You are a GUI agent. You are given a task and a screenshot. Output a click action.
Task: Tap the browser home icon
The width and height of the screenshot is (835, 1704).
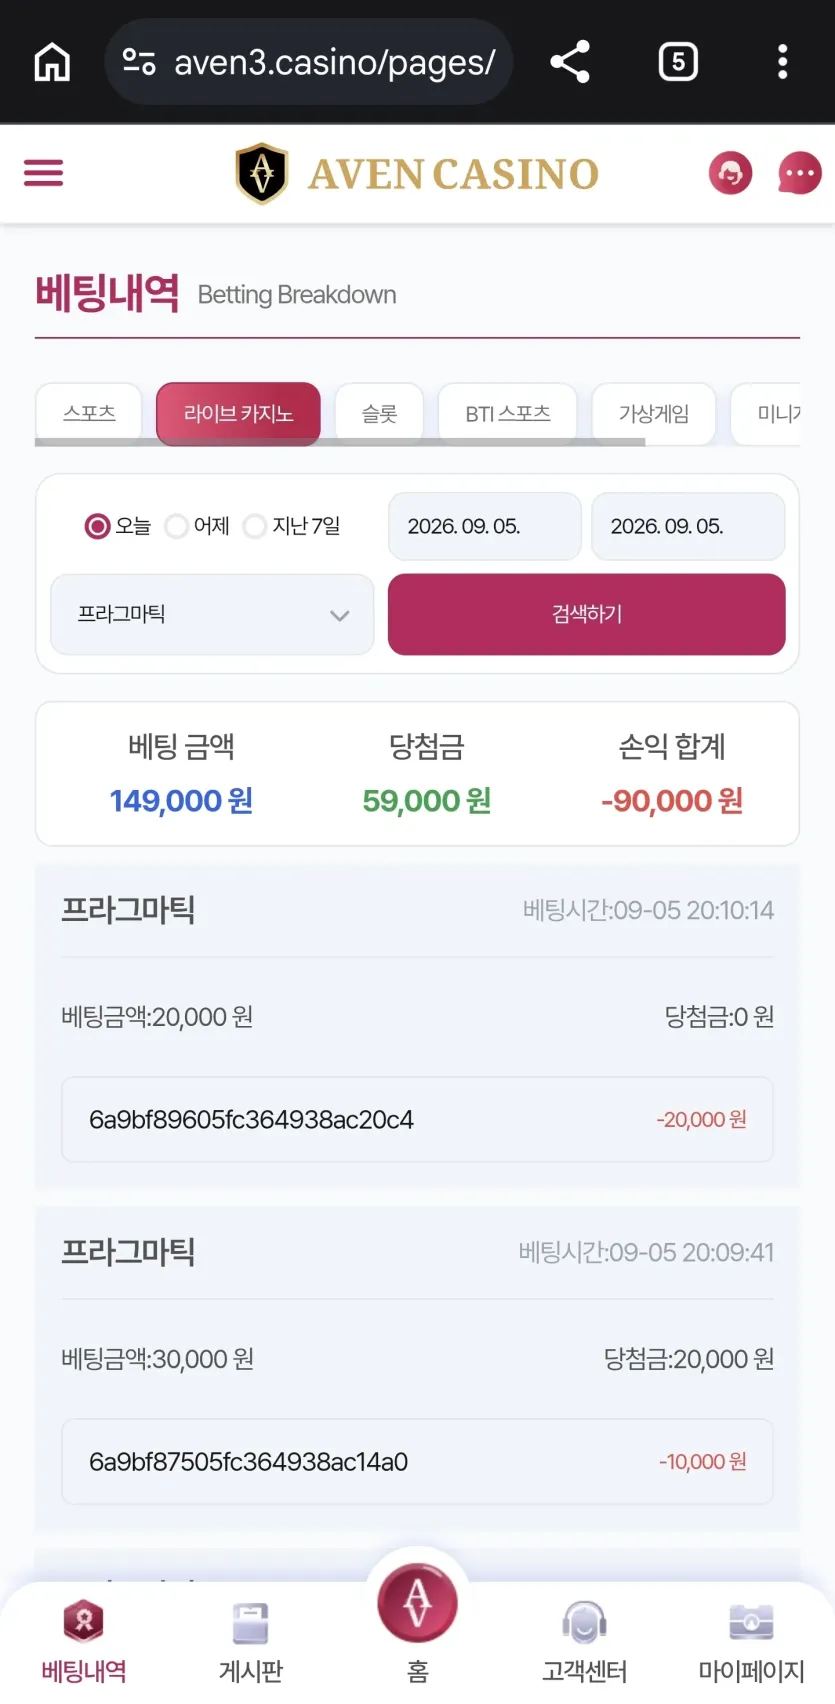(52, 62)
